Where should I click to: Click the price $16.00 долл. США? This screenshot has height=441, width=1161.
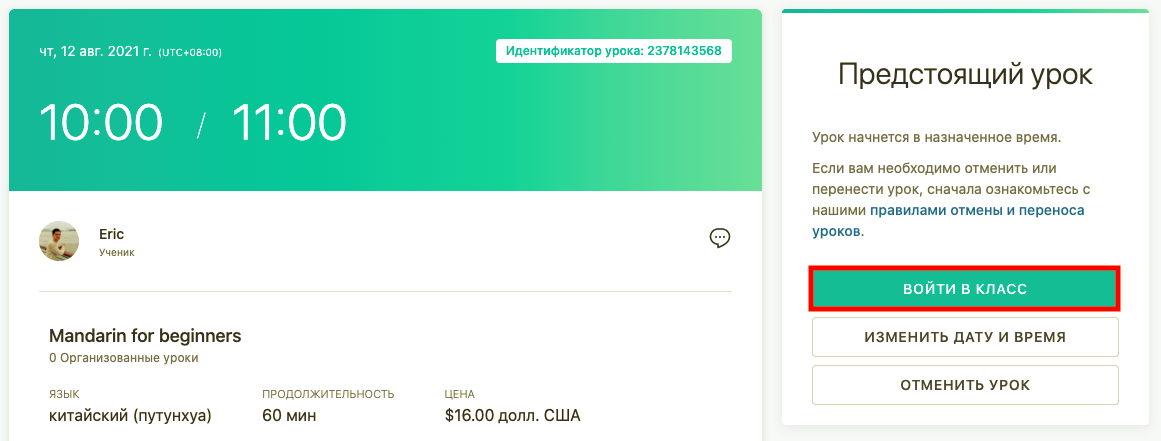512,415
